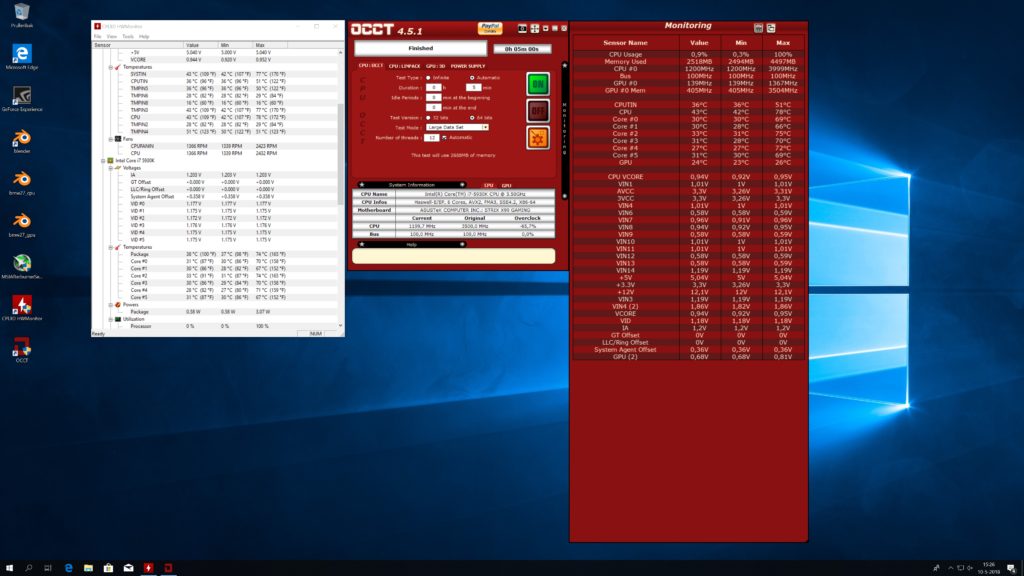This screenshot has width=1024, height=576.
Task: Collapse the Voltages node in HWMonitor
Action: tap(110, 168)
